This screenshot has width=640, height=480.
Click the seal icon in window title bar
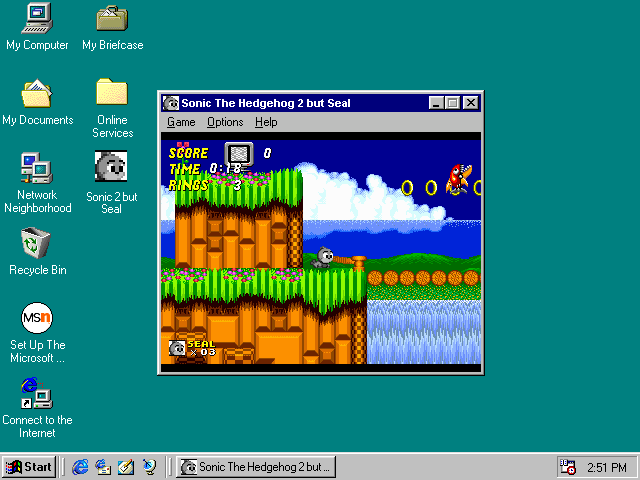(x=171, y=103)
